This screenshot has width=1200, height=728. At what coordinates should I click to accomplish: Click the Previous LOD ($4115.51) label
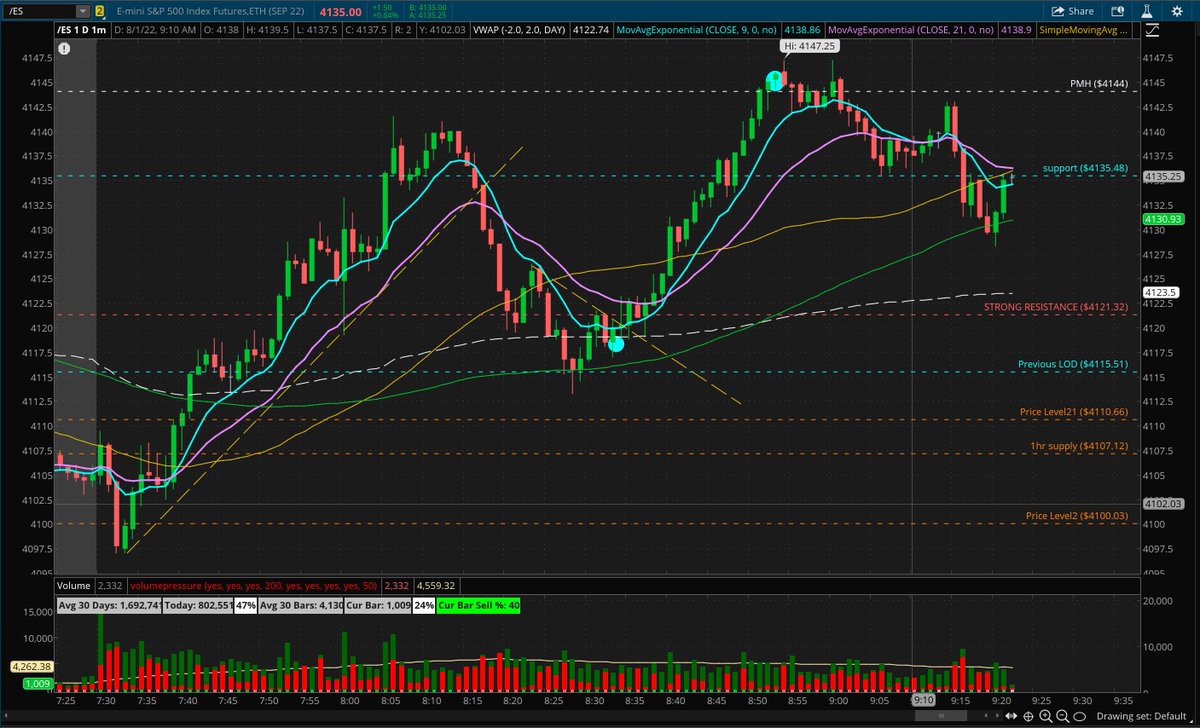pos(1073,365)
